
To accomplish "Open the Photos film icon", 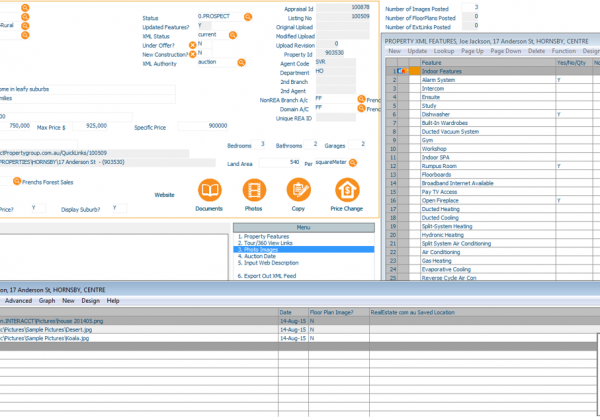I will [254, 190].
